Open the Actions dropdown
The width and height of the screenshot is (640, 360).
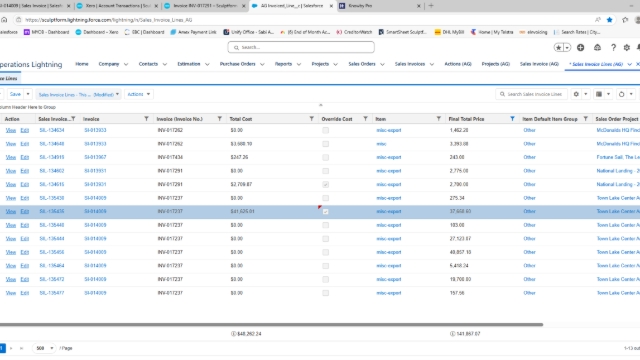point(139,94)
